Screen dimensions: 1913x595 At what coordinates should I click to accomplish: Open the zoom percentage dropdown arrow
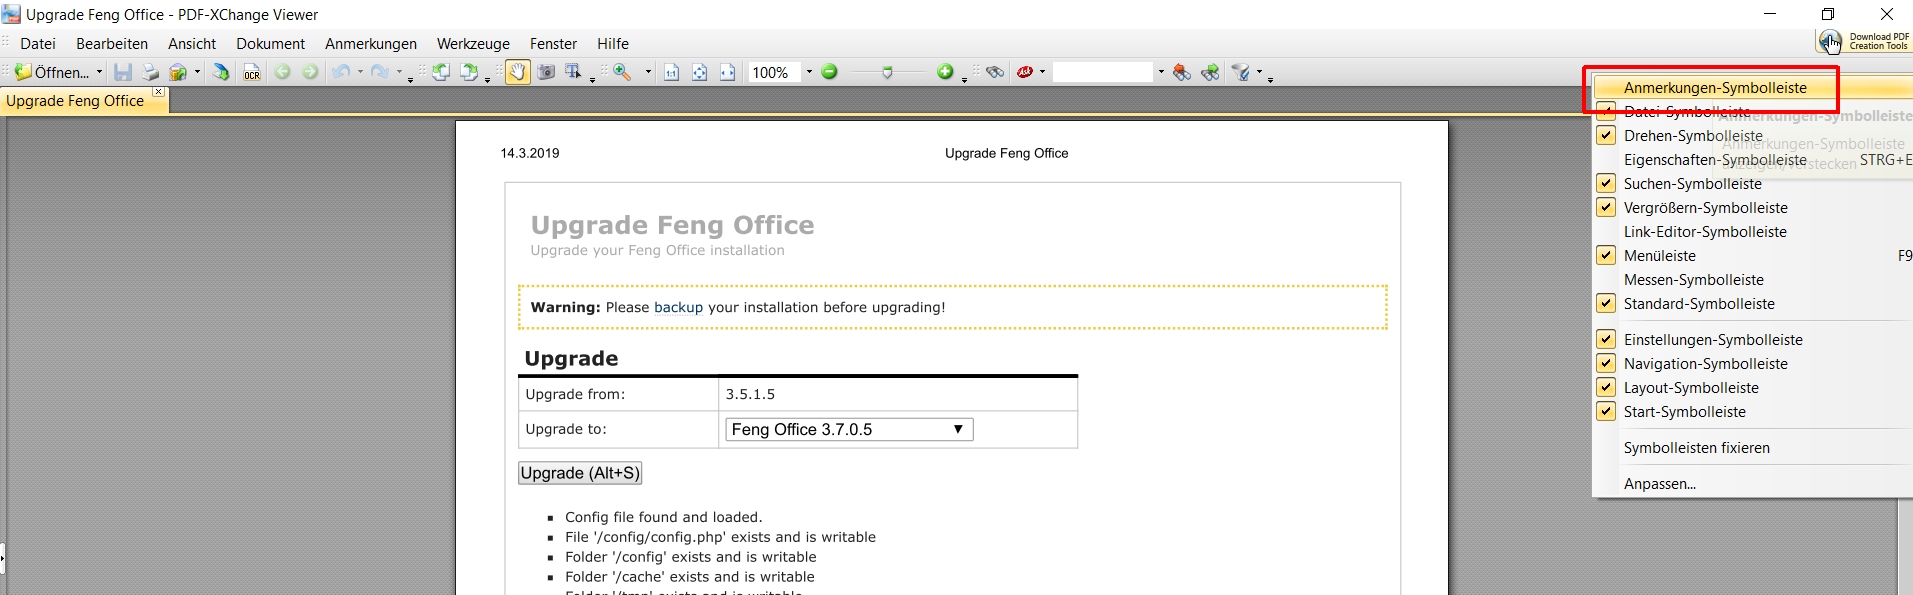pyautogui.click(x=809, y=72)
